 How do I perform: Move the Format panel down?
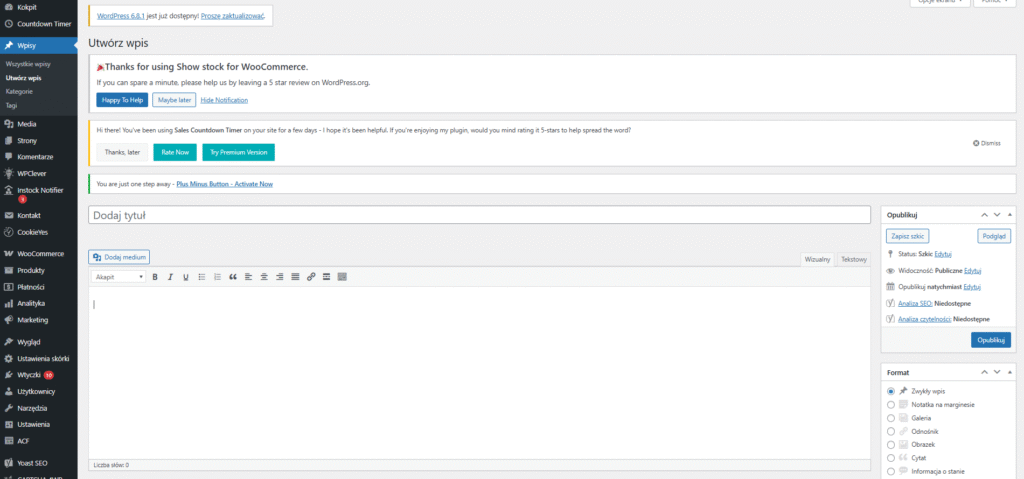997,372
